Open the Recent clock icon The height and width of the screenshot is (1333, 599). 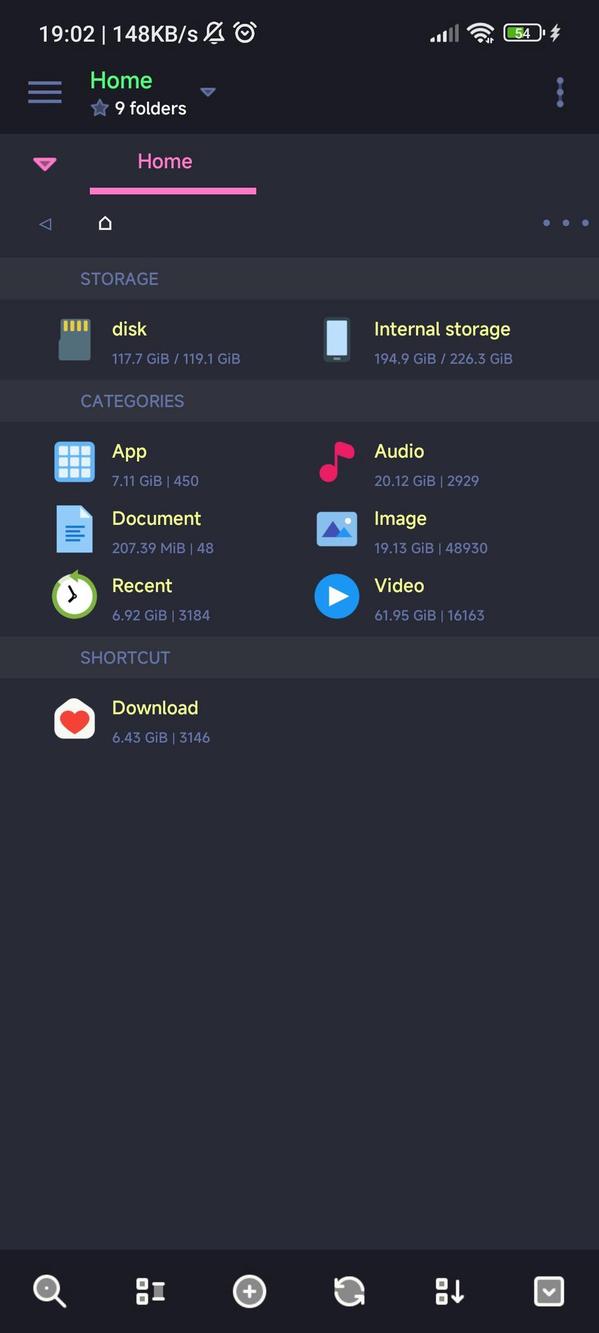(74, 595)
